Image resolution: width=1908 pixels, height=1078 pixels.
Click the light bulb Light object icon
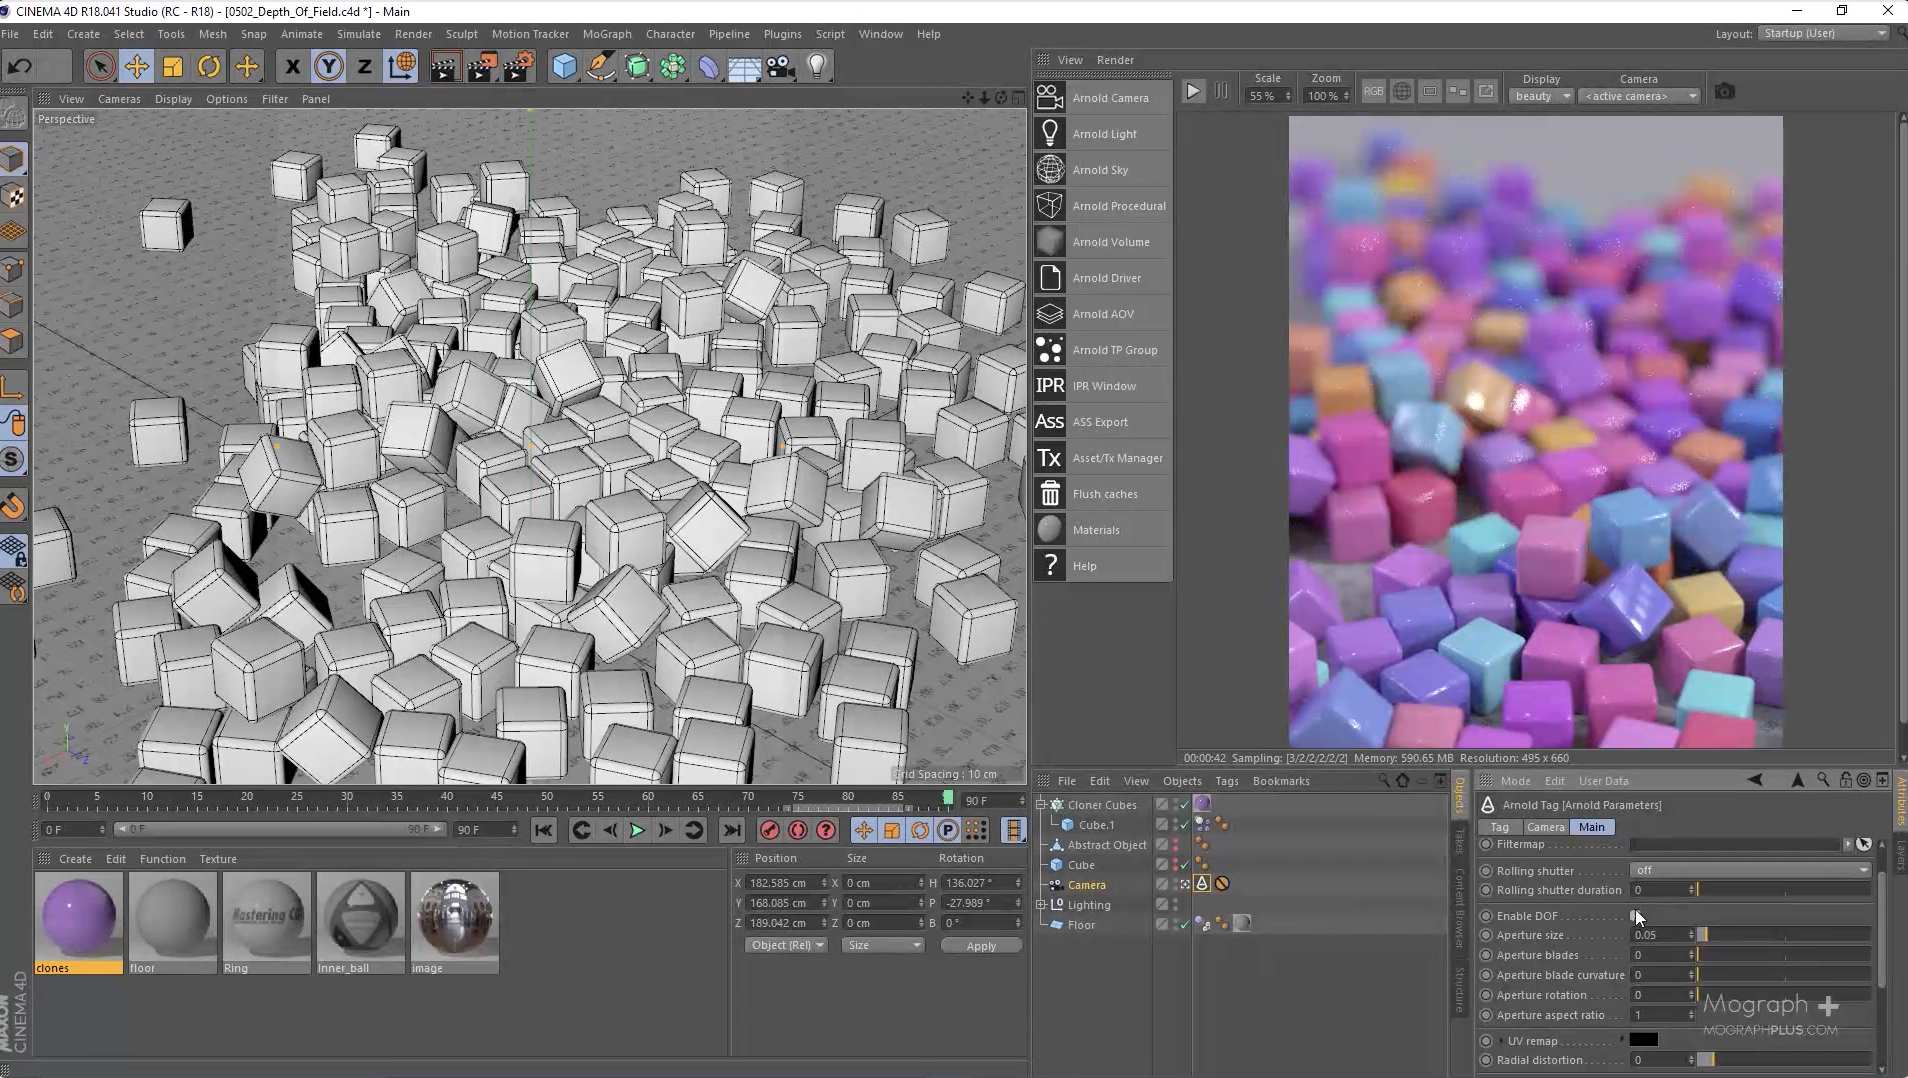tap(817, 67)
